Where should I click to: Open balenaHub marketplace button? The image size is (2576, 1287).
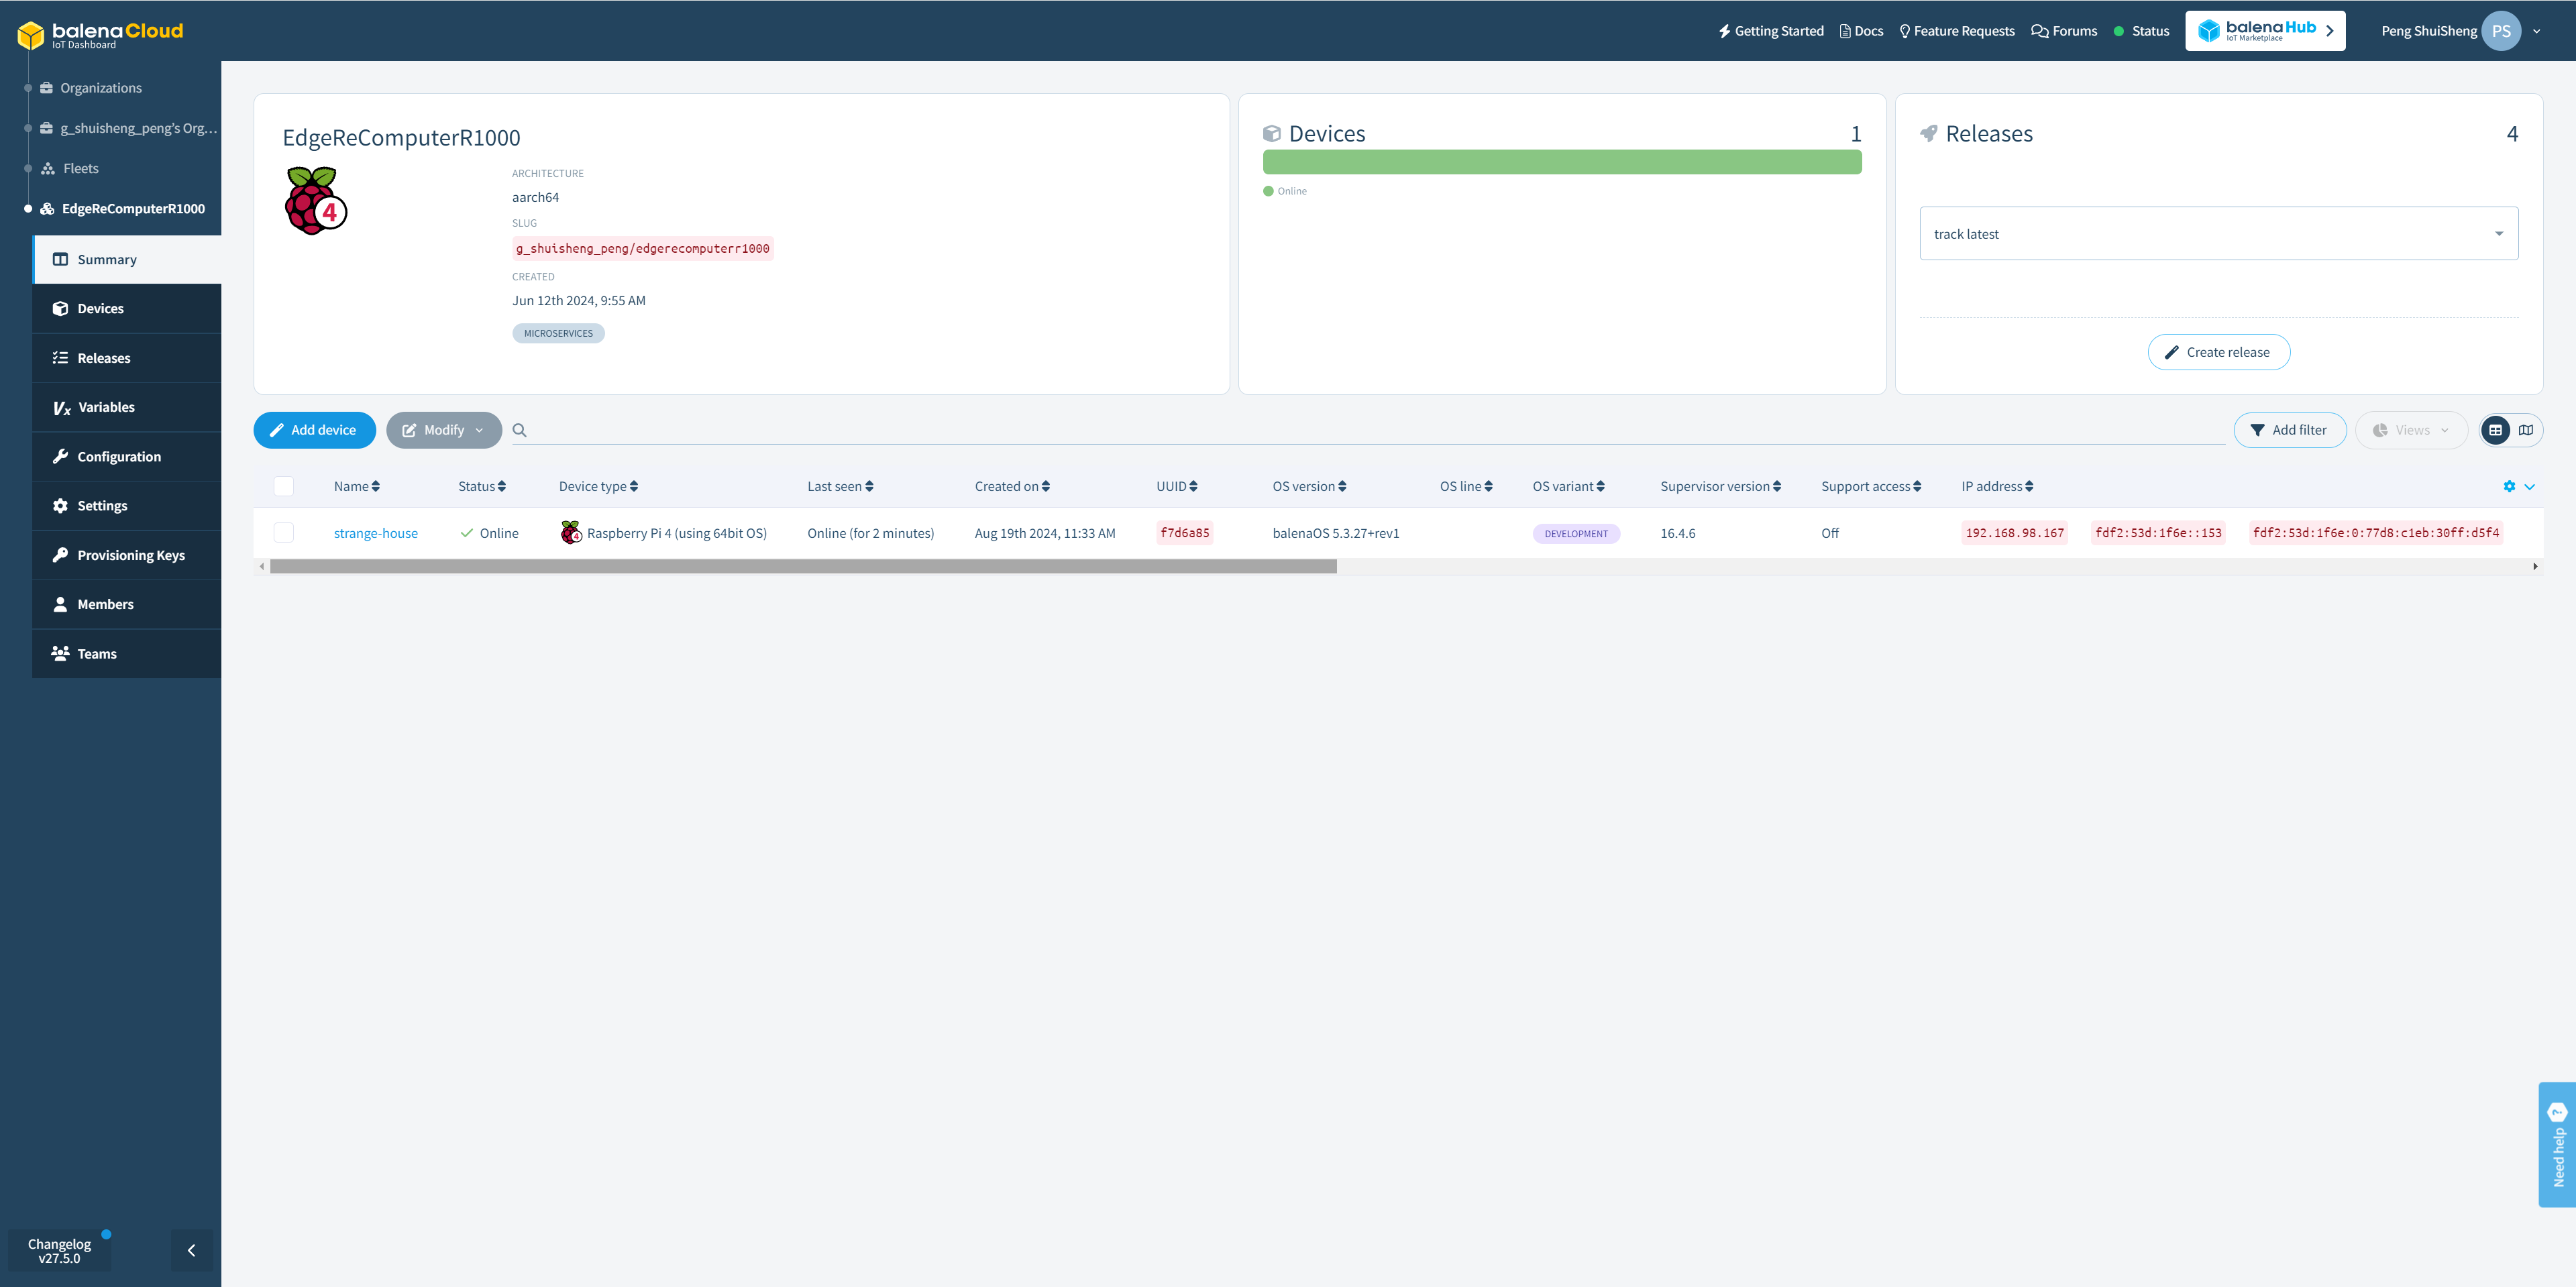coord(2265,31)
